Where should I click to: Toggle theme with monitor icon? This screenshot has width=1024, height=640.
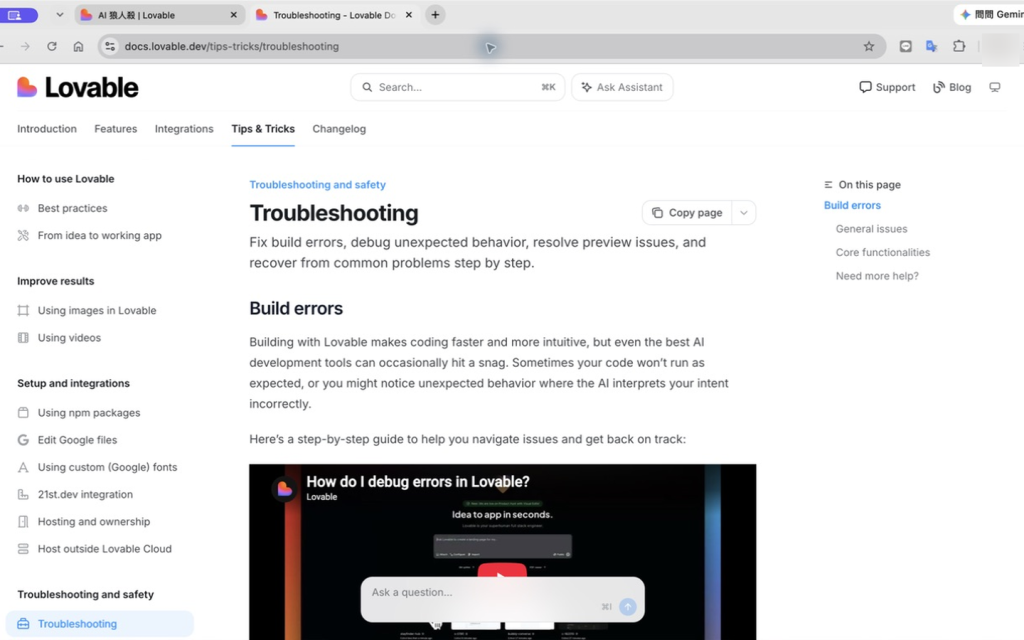tap(995, 87)
